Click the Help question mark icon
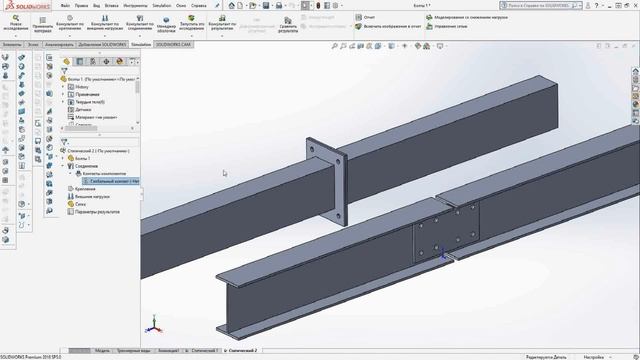This screenshot has width=640, height=360. (x=596, y=6)
